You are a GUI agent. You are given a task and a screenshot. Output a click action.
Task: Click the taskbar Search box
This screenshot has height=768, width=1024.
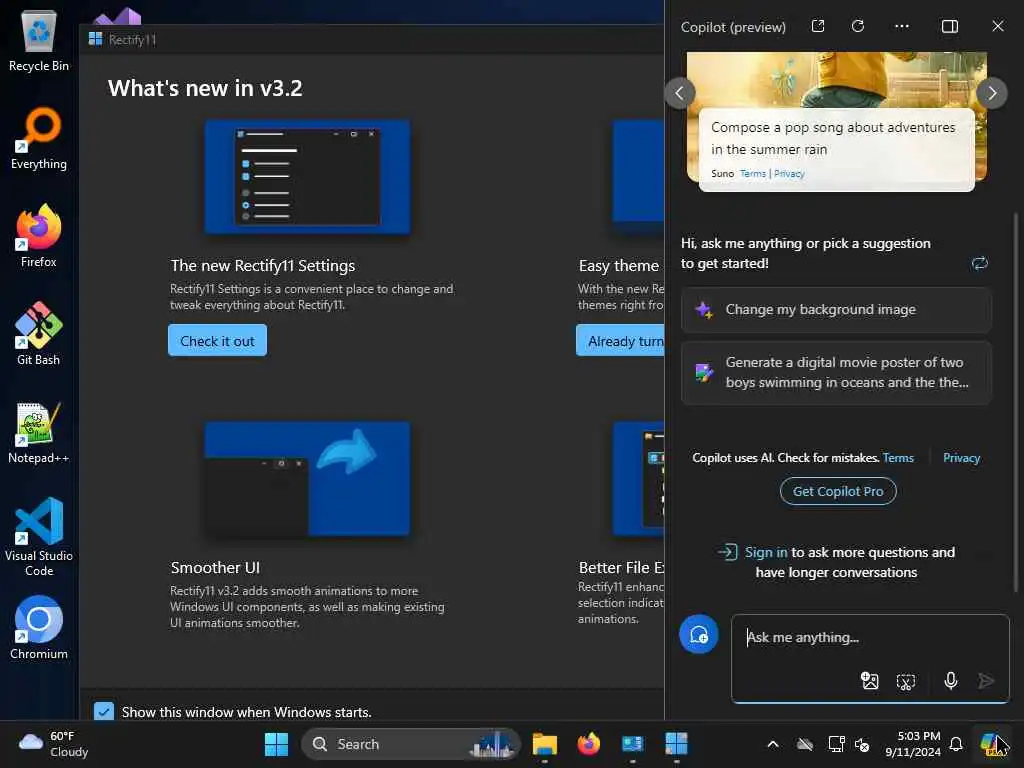[411, 744]
